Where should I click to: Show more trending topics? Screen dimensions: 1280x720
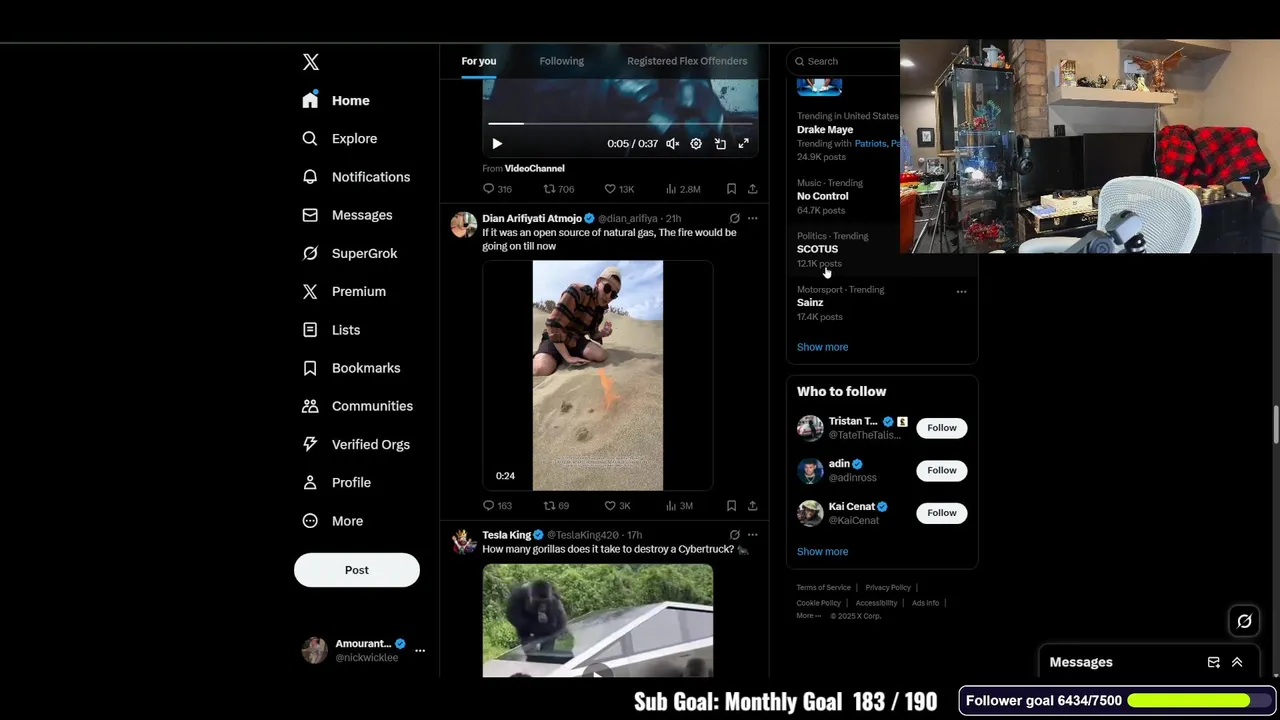click(822, 347)
